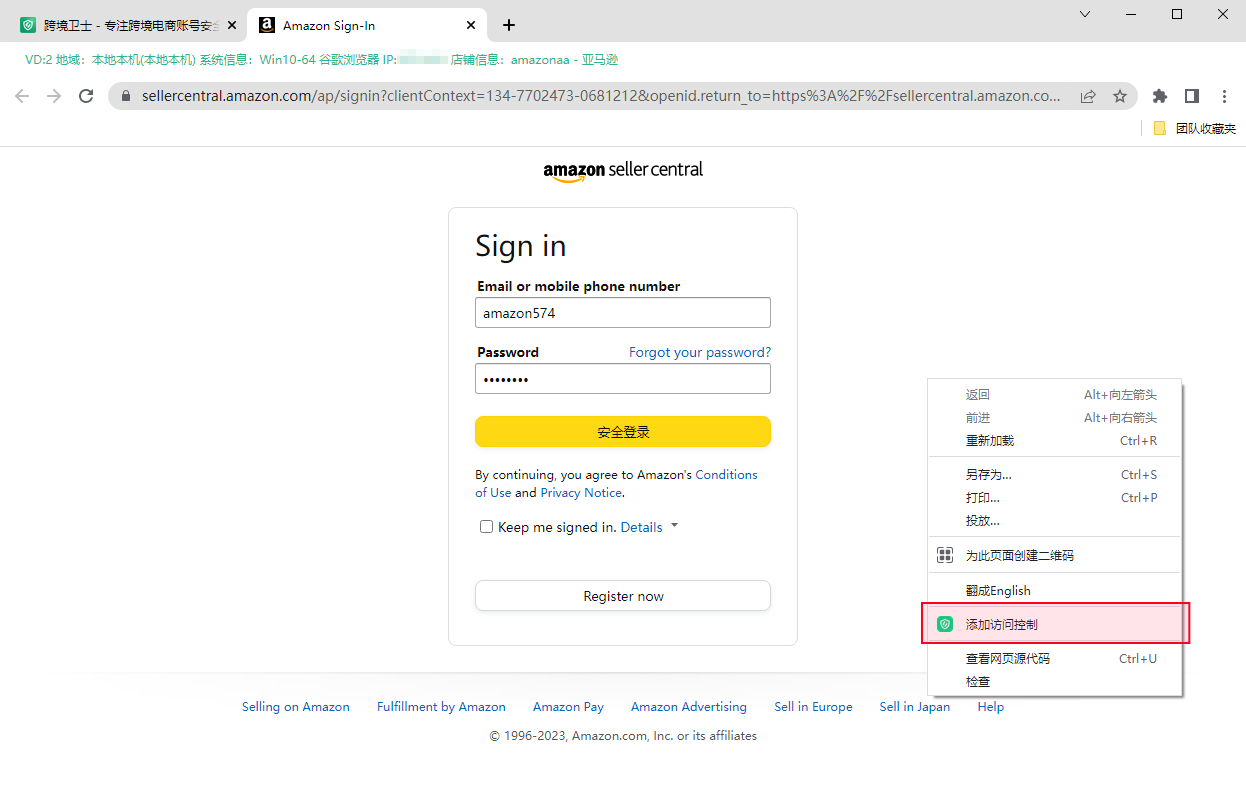Open the Privacy Notice link
This screenshot has height=787, width=1246.
(x=581, y=493)
